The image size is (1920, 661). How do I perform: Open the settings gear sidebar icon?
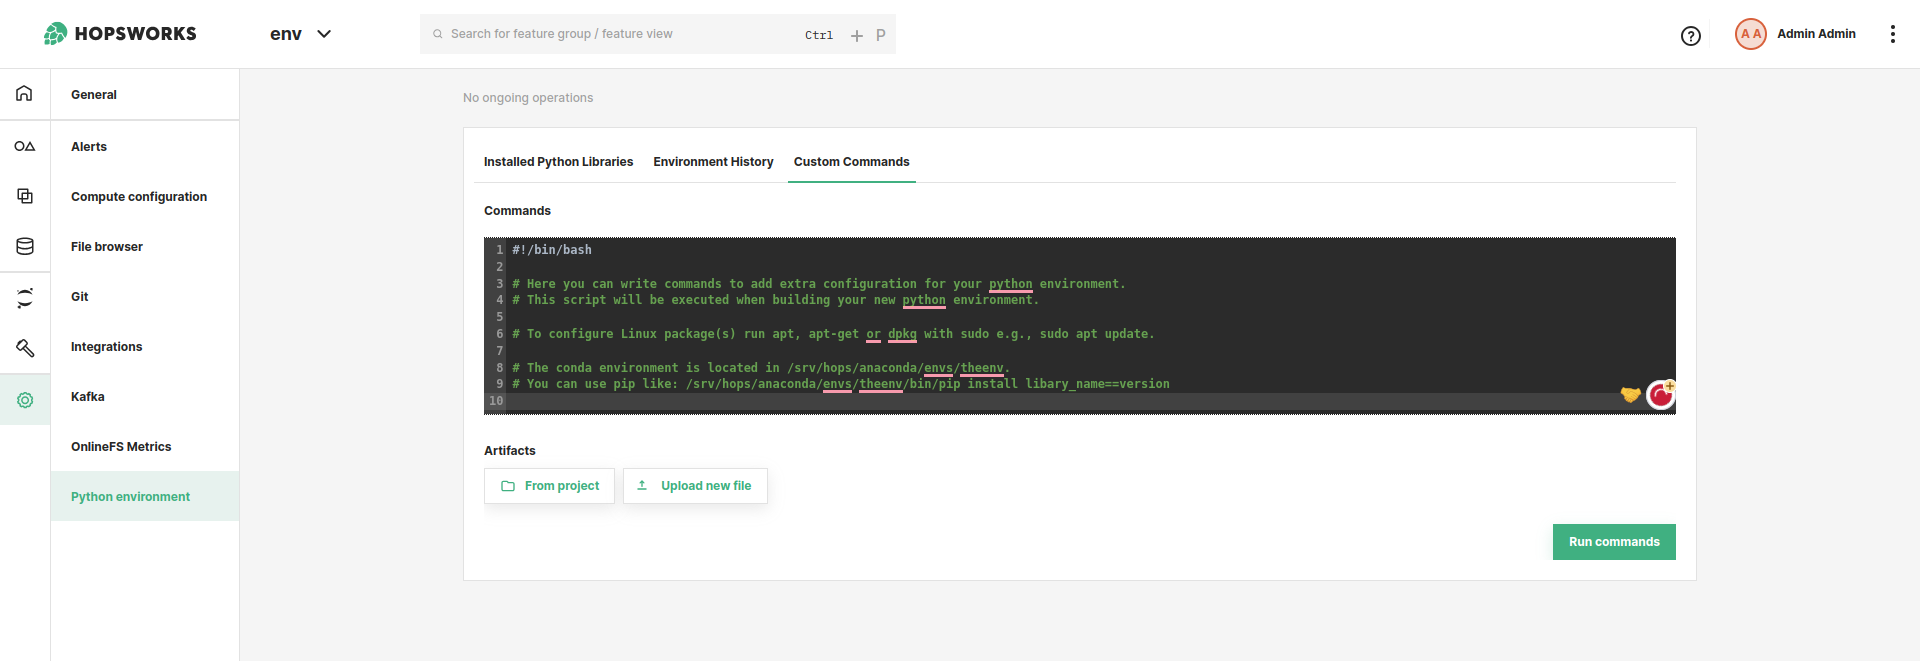25,400
